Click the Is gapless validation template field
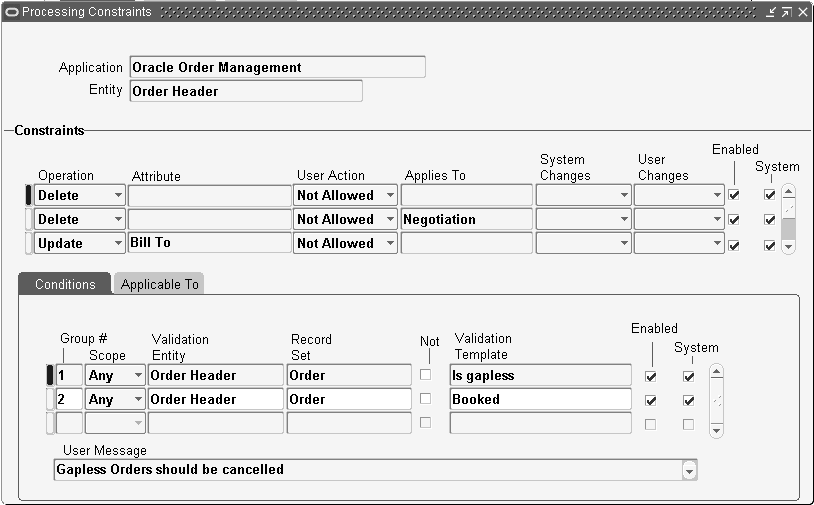The height and width of the screenshot is (505, 814). click(x=540, y=375)
